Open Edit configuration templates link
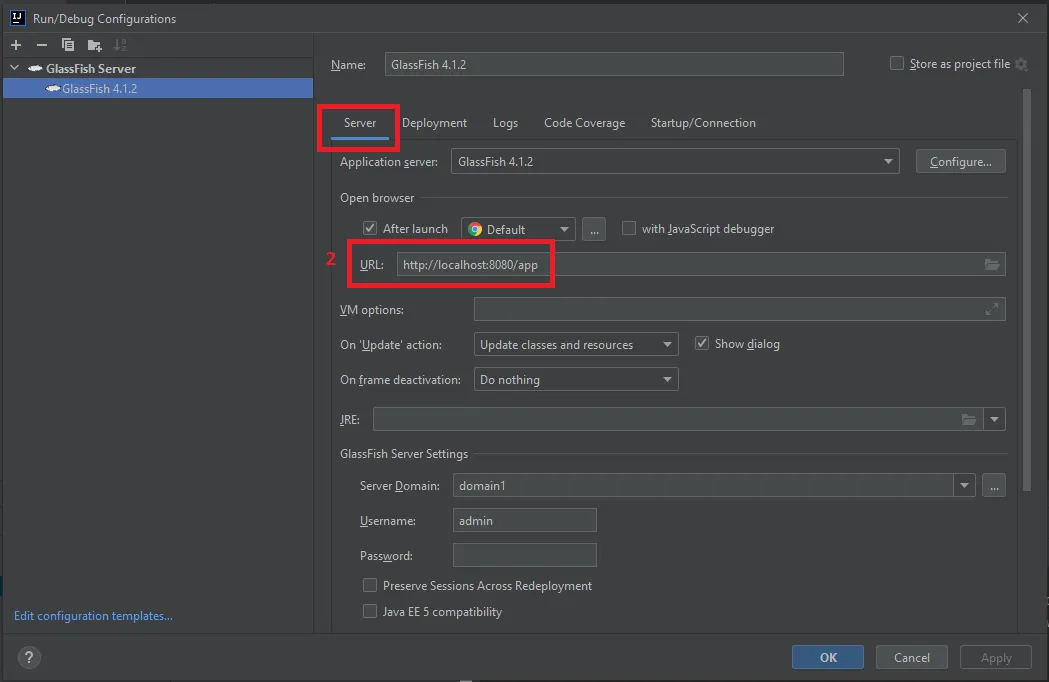This screenshot has width=1049, height=682. point(93,616)
